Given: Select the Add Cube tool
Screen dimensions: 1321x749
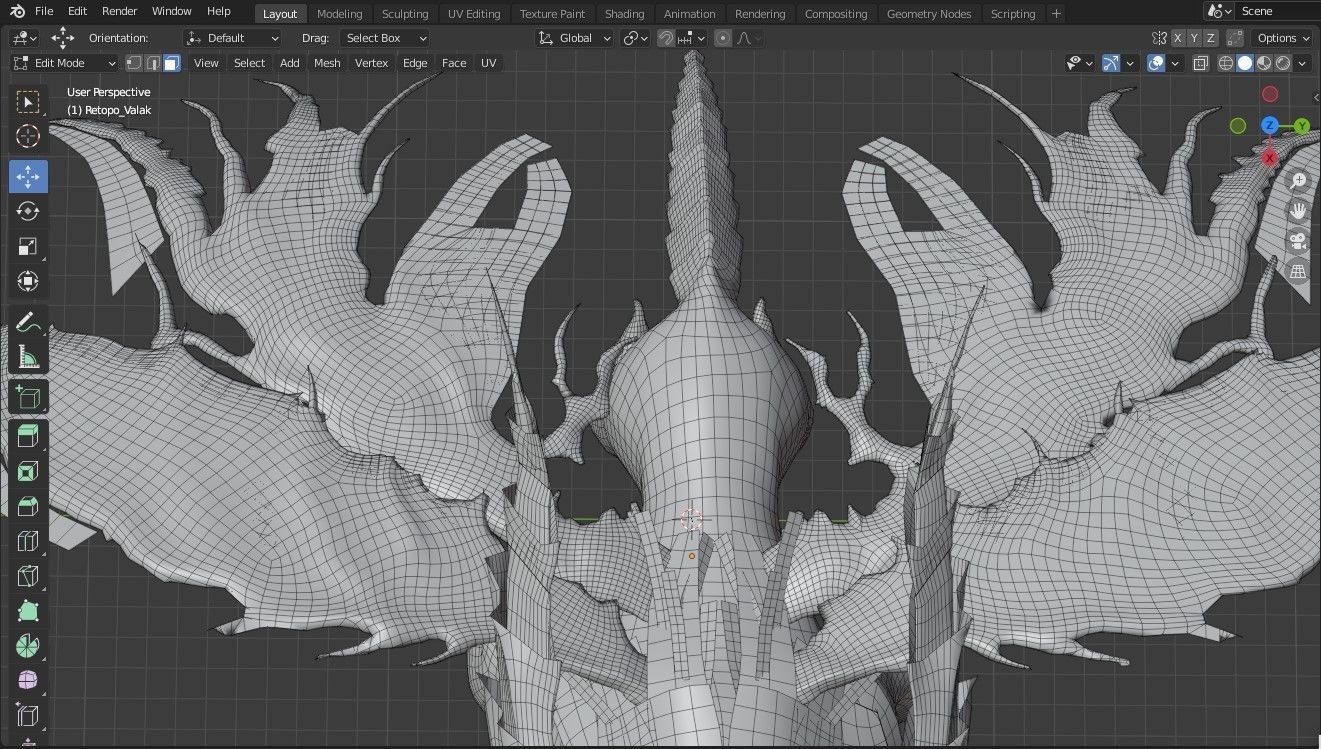Looking at the screenshot, I should point(28,397).
